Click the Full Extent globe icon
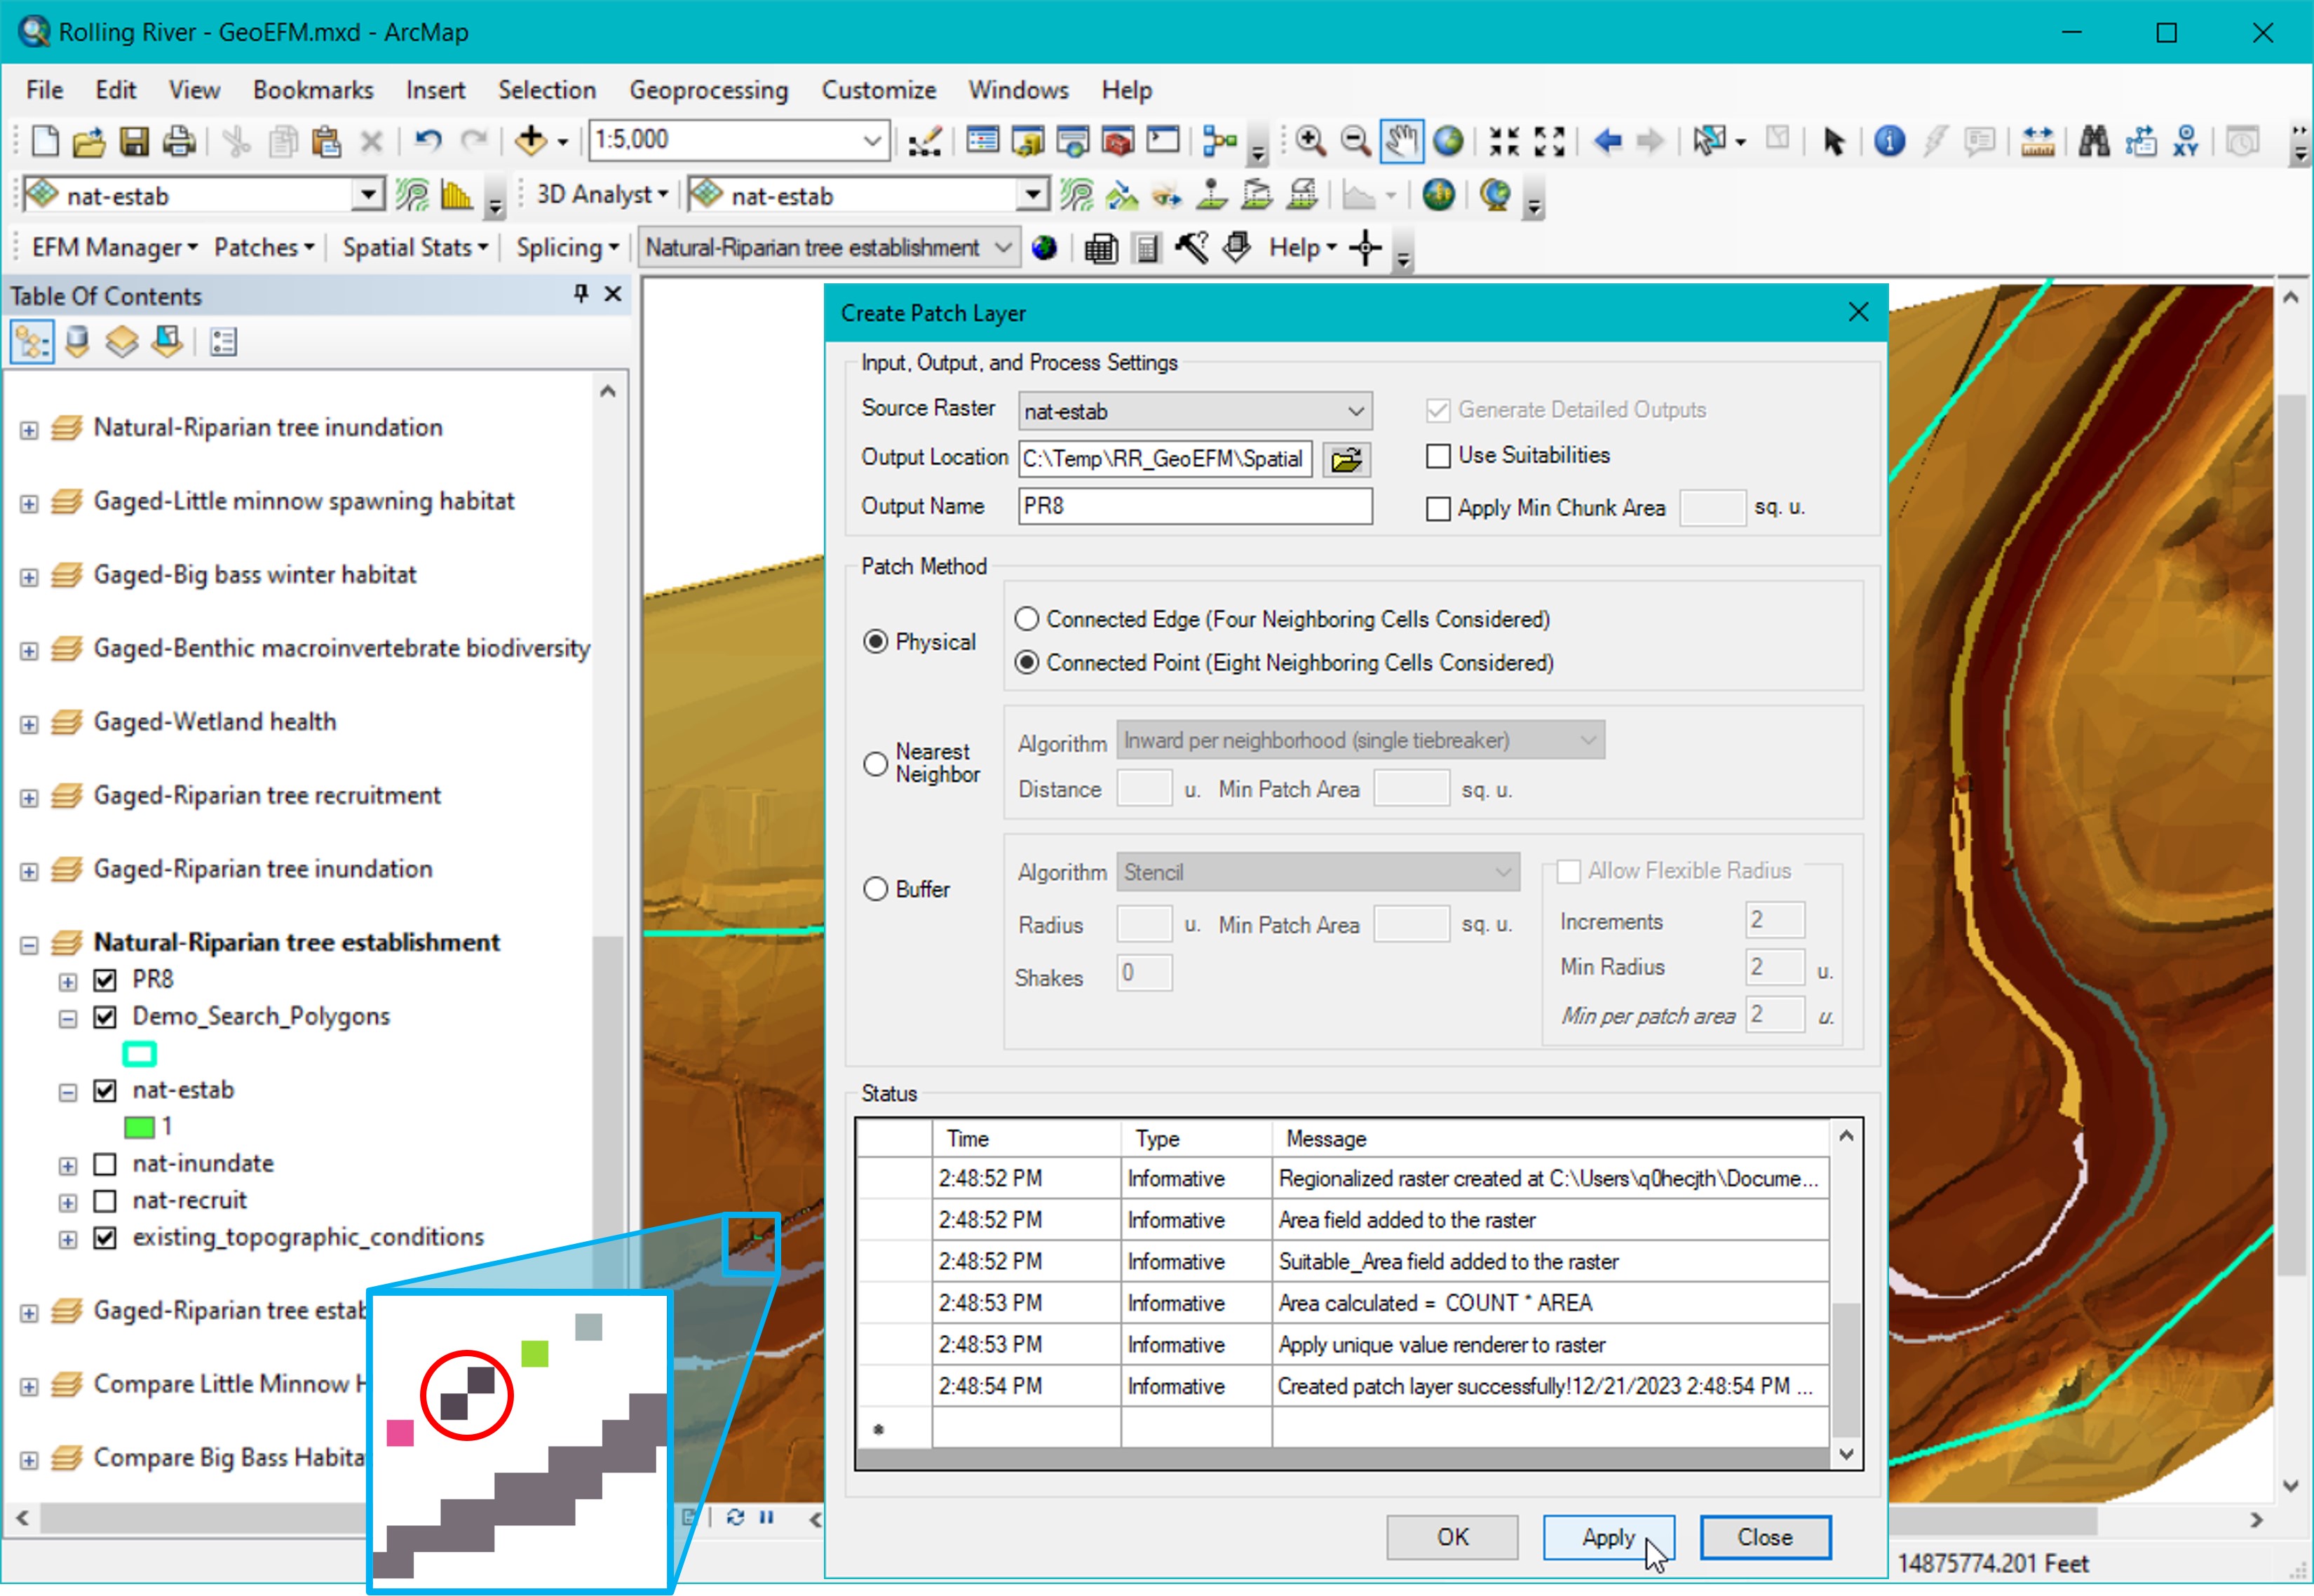Screen dimensions: 2314x1596 1447,141
